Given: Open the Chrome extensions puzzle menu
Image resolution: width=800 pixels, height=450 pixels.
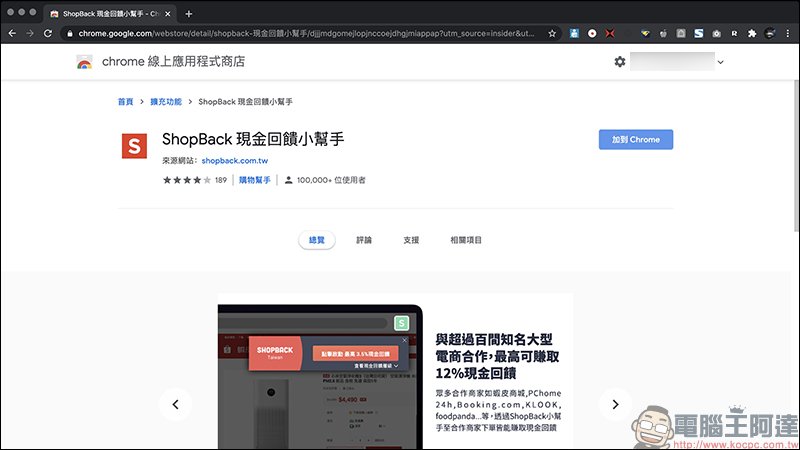Looking at the screenshot, I should pos(752,33).
